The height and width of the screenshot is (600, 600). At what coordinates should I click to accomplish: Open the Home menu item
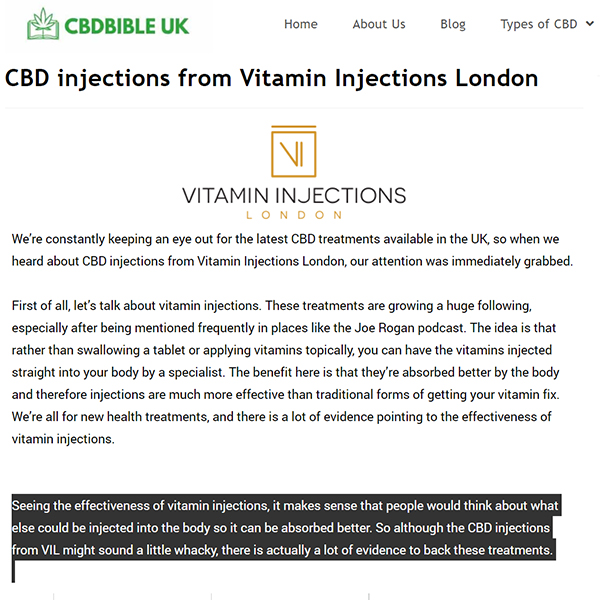click(301, 24)
